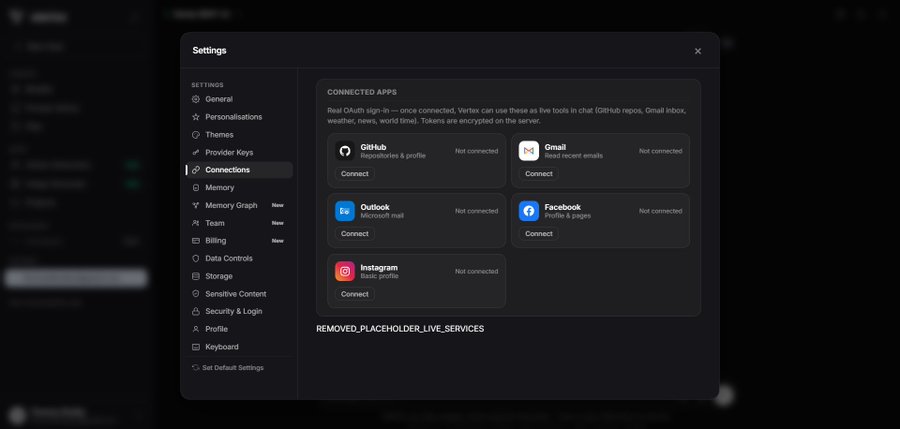Image resolution: width=900 pixels, height=429 pixels.
Task: Click the 'Microsoft mail' subtitle
Action: (x=382, y=216)
